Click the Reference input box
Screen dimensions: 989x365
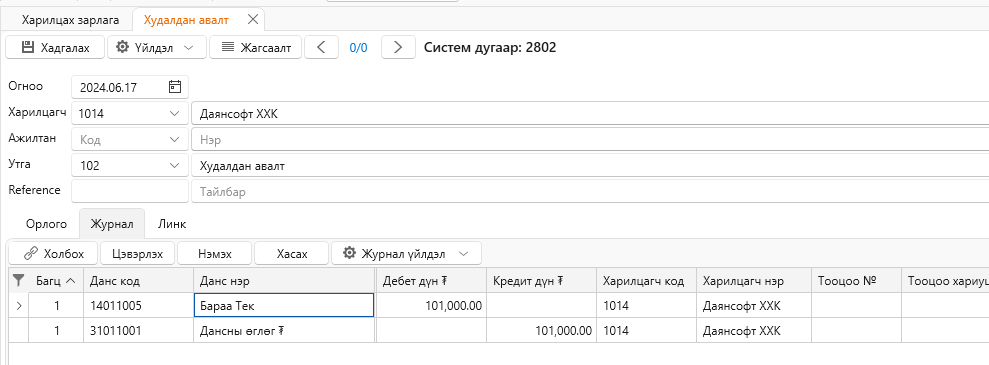pyautogui.click(x=130, y=191)
